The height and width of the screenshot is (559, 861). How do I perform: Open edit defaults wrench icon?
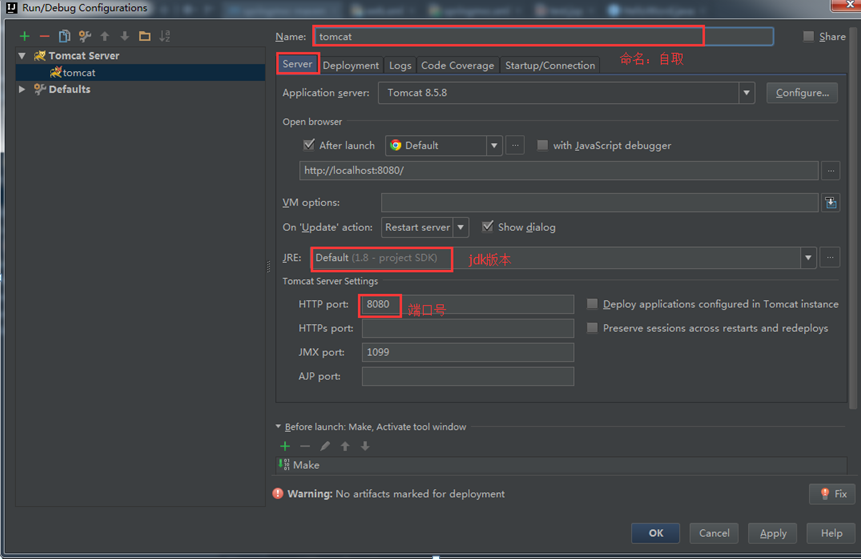click(85, 36)
